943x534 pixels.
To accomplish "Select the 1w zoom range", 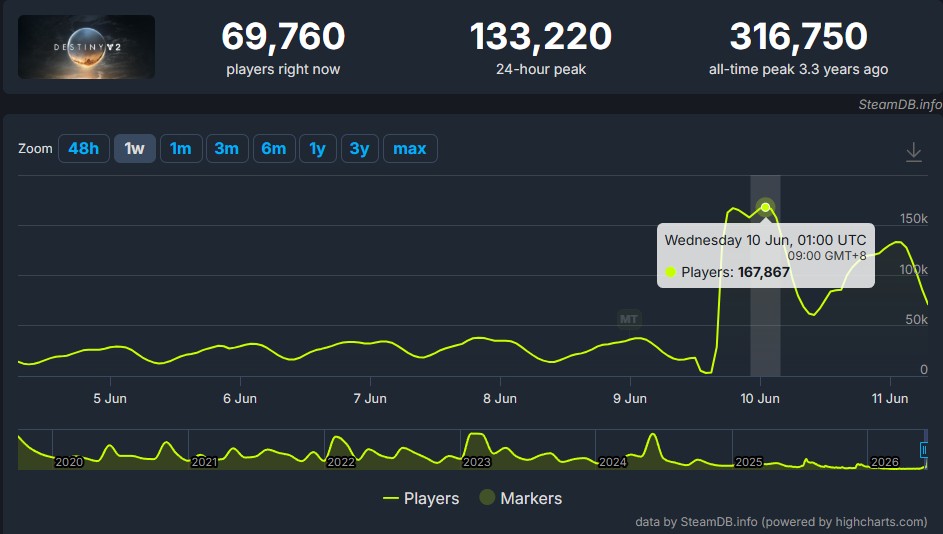I will tap(135, 149).
